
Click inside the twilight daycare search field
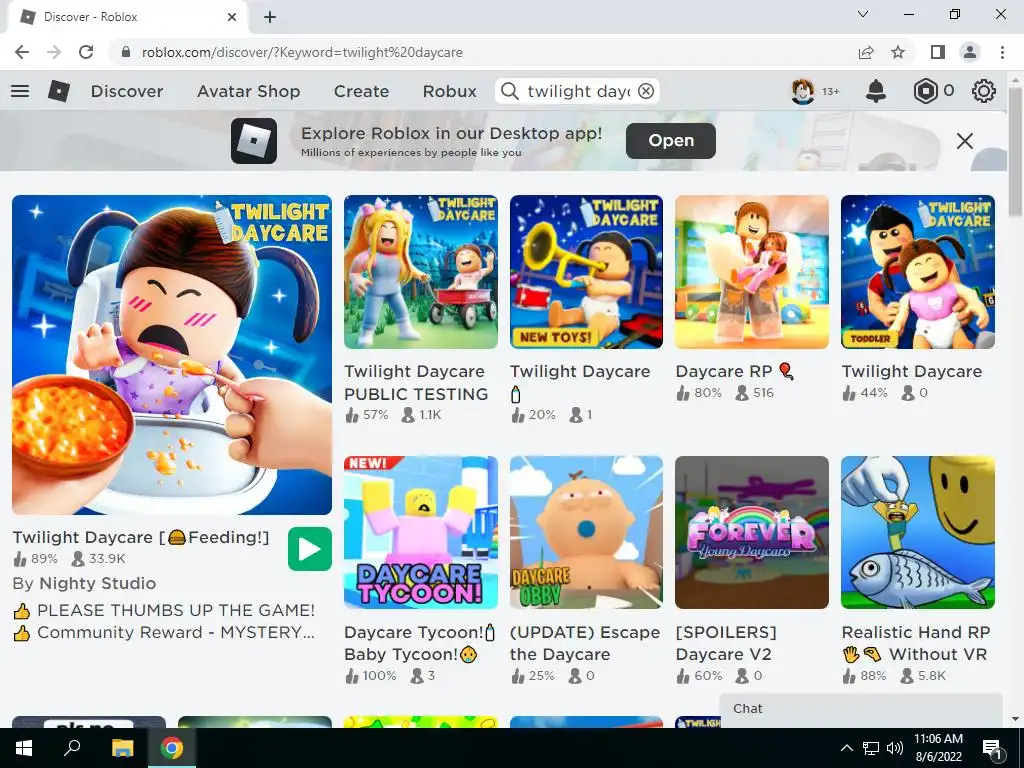pos(578,91)
